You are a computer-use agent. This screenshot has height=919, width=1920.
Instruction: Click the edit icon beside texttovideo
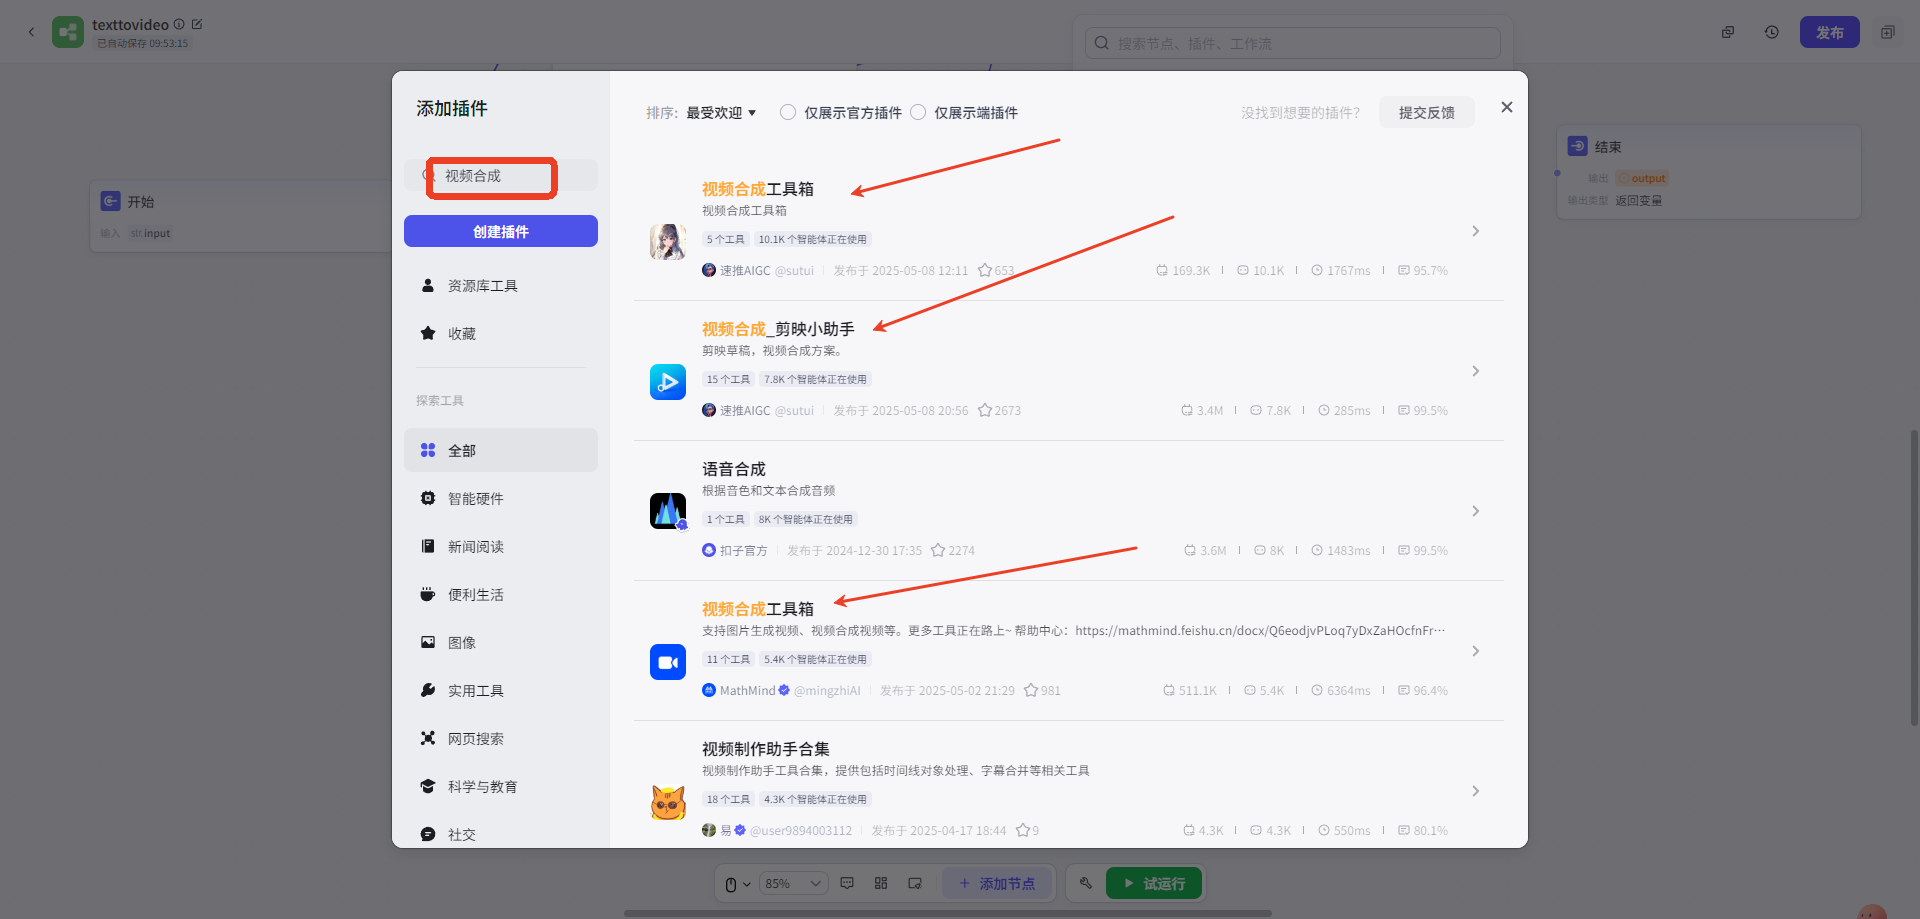[197, 24]
